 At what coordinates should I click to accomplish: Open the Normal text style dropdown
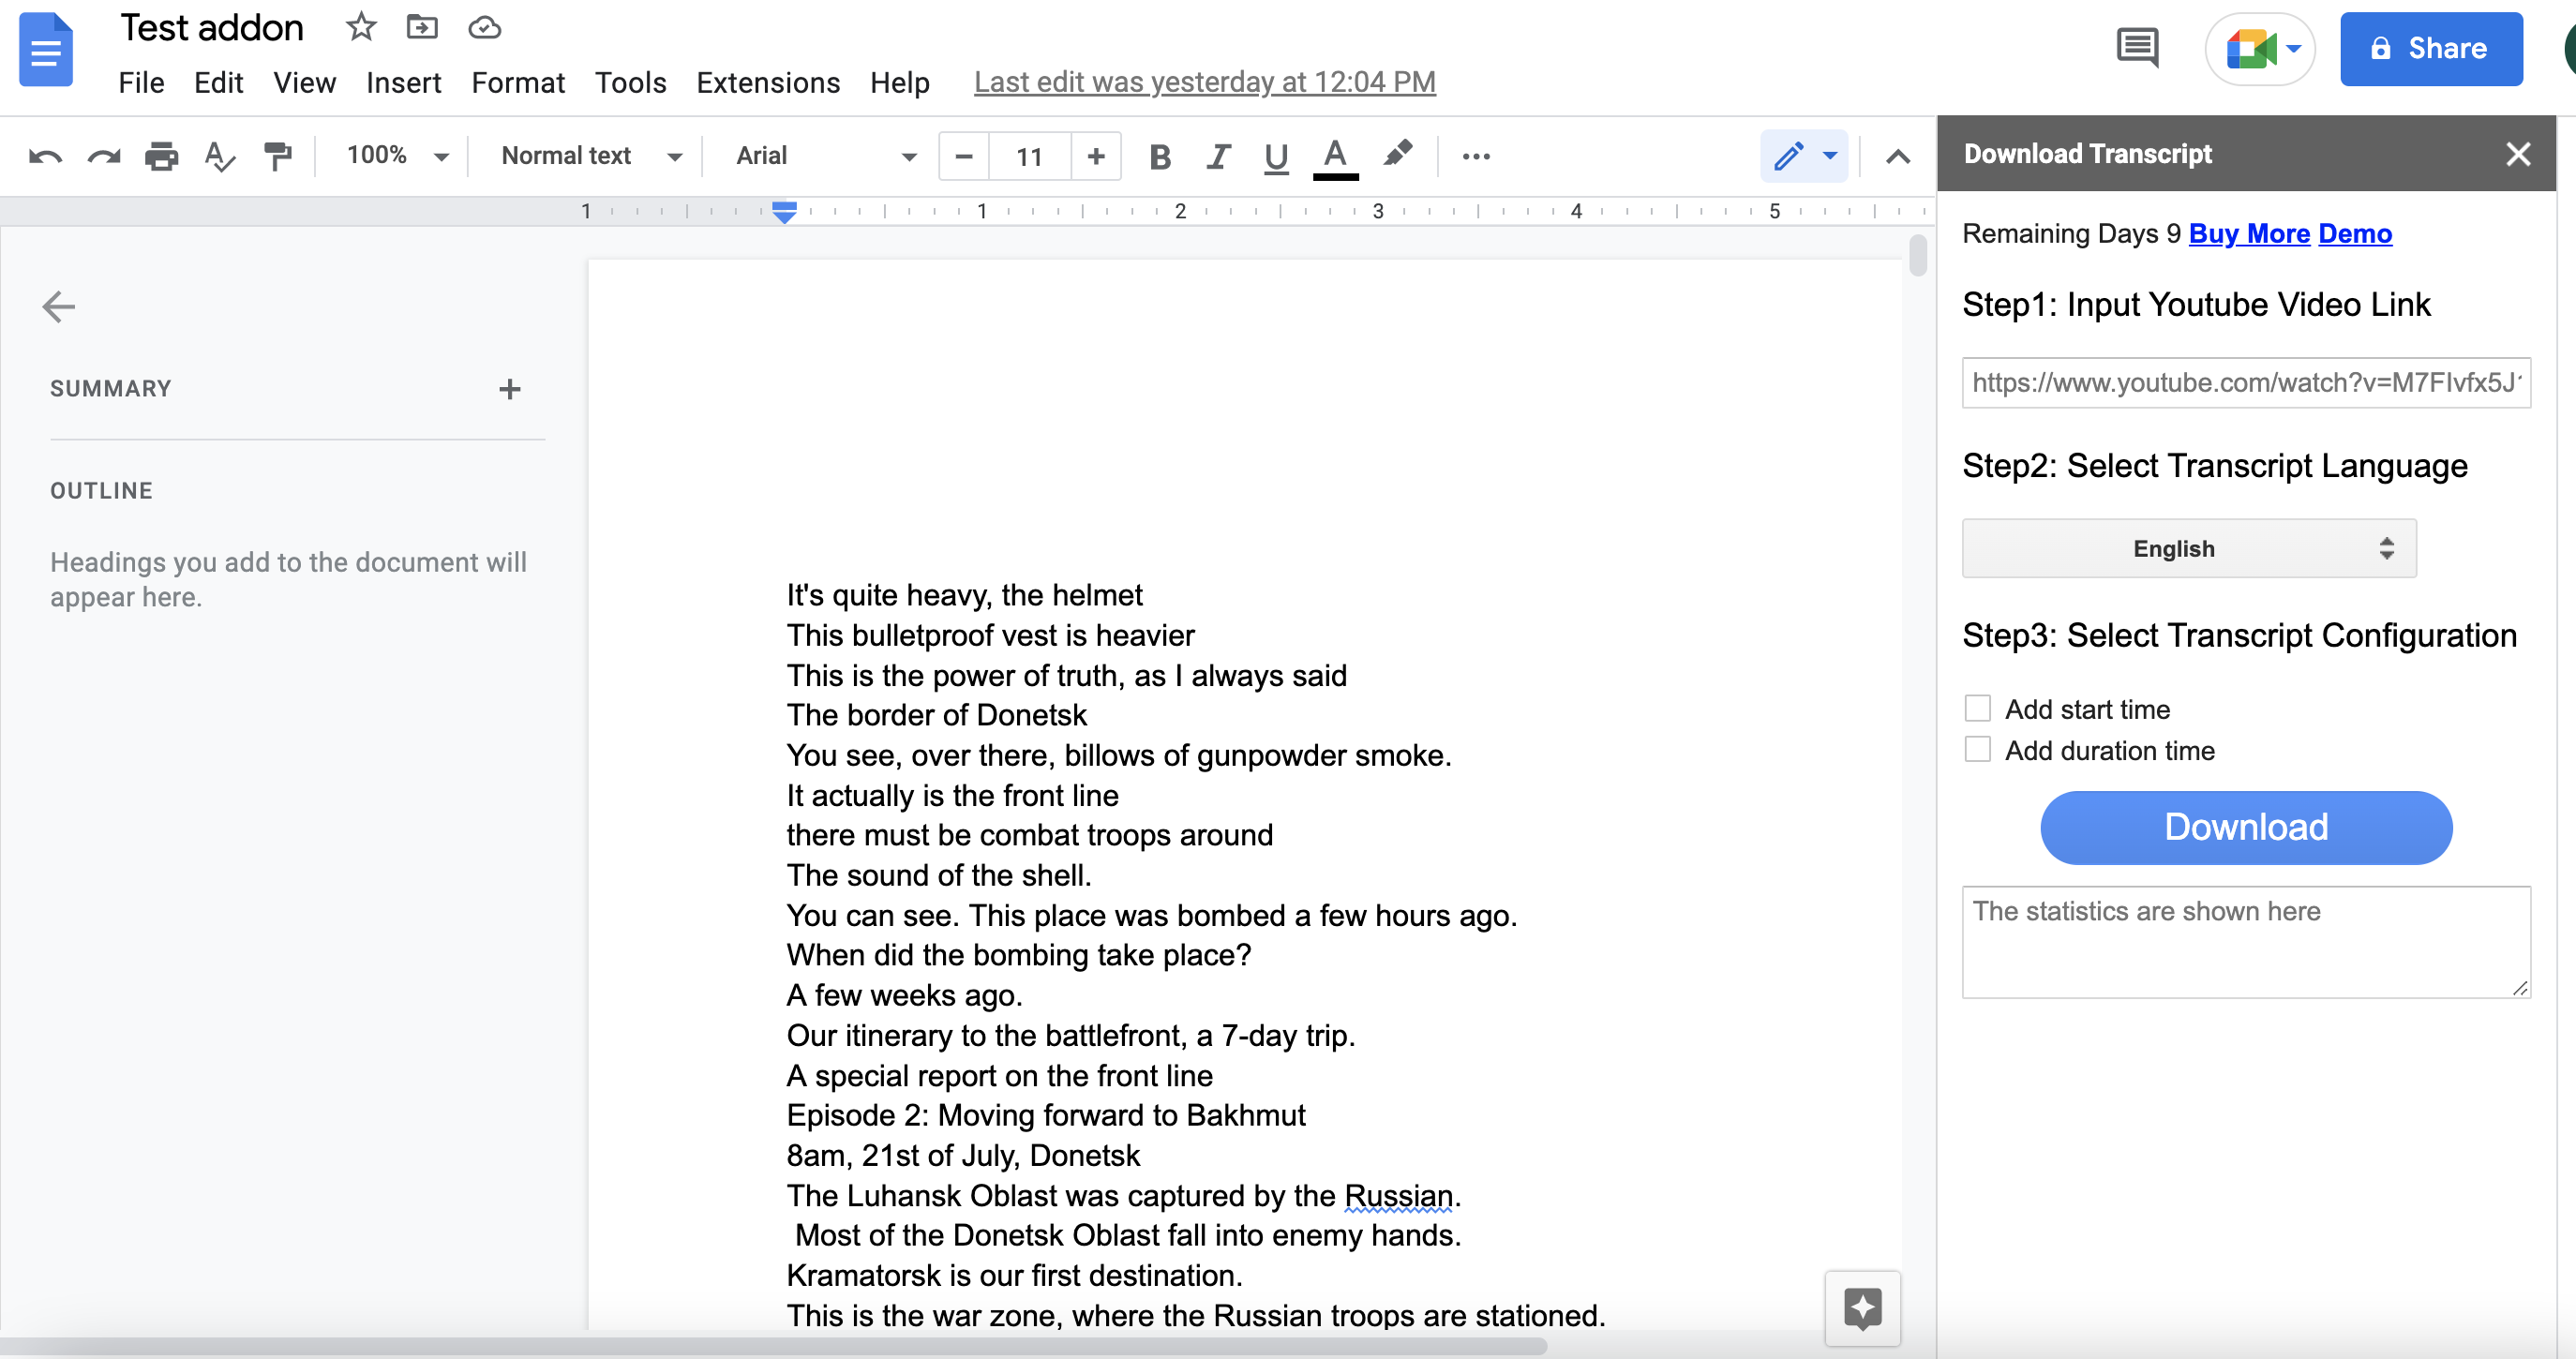click(x=591, y=155)
